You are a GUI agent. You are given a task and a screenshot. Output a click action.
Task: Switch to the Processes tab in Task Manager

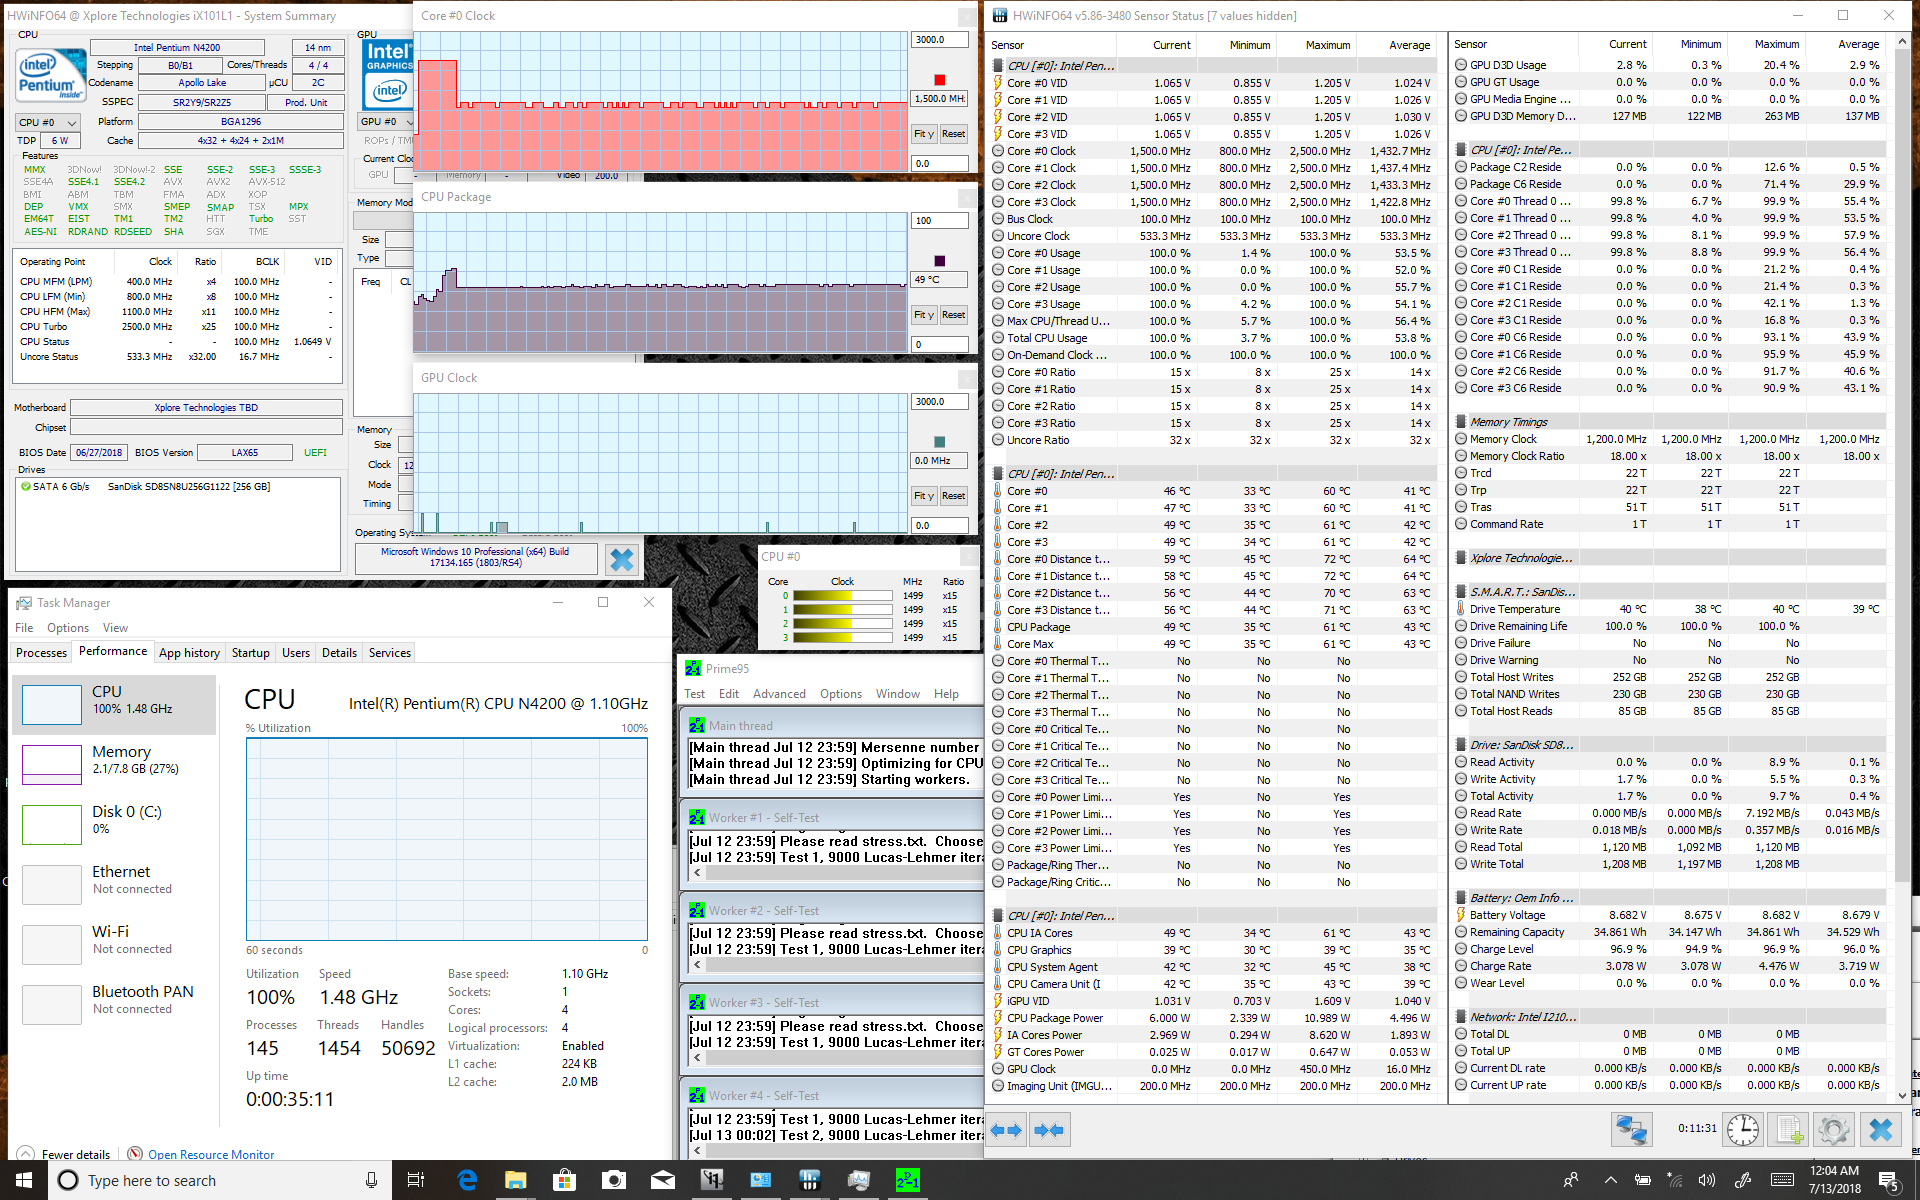coord(41,653)
